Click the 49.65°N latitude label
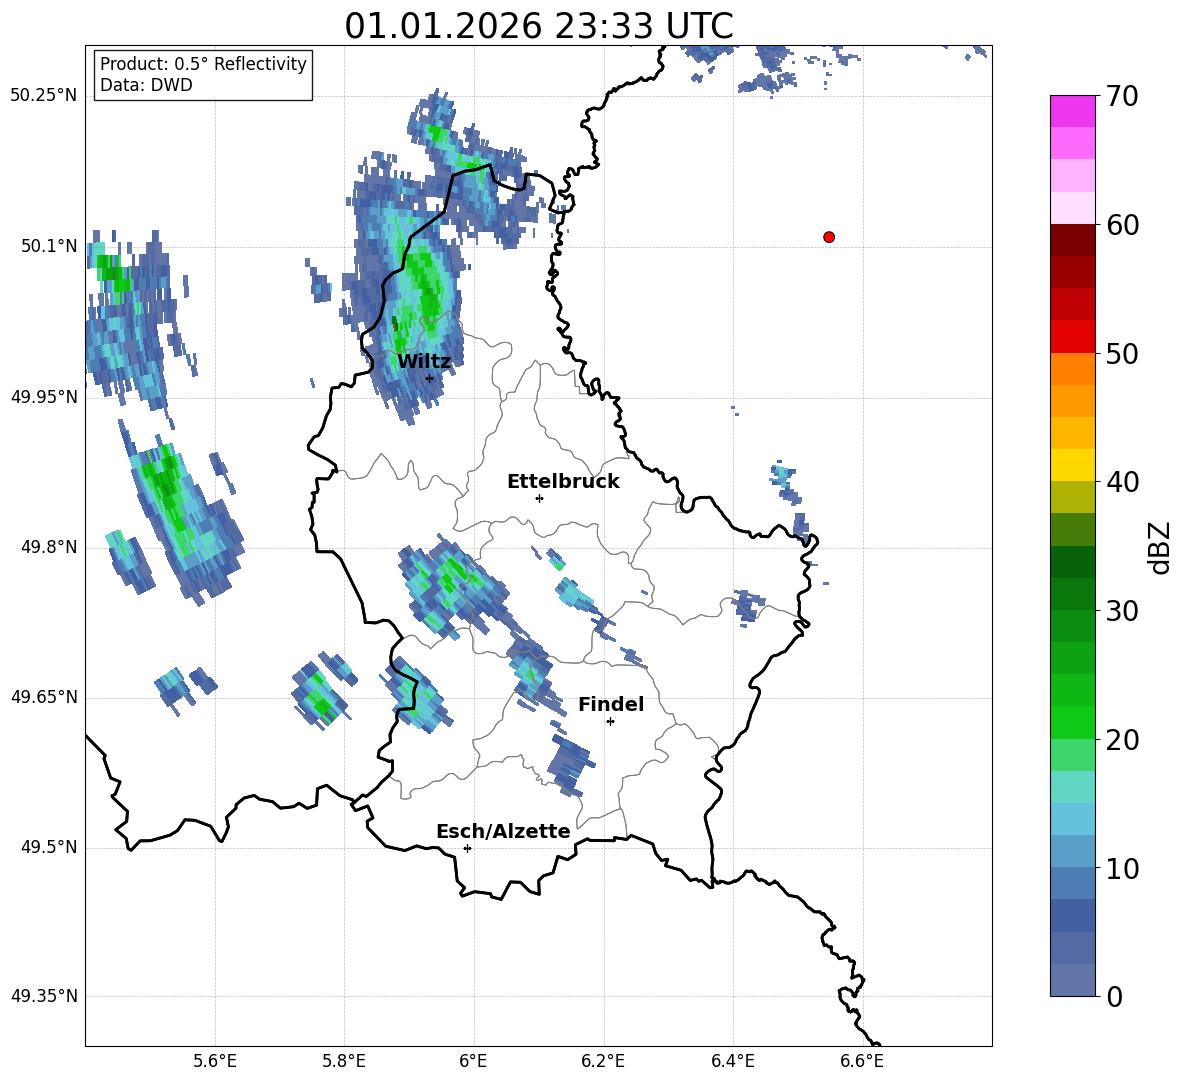1184x1081 pixels. coord(44,697)
